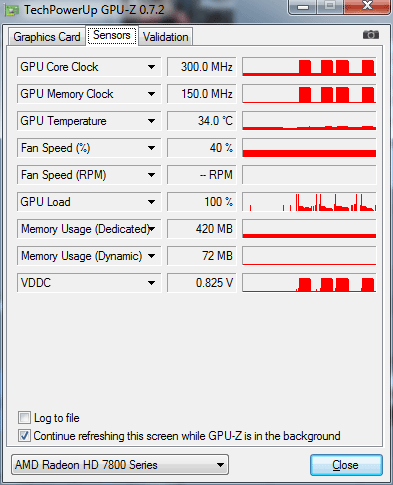Viewport: 393px width, 485px height.
Task: Click the GPU-Z app icon in title bar
Action: tap(12, 10)
